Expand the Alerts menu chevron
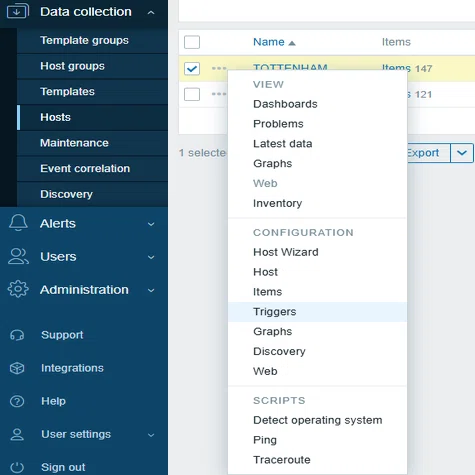475x475 pixels. point(151,224)
